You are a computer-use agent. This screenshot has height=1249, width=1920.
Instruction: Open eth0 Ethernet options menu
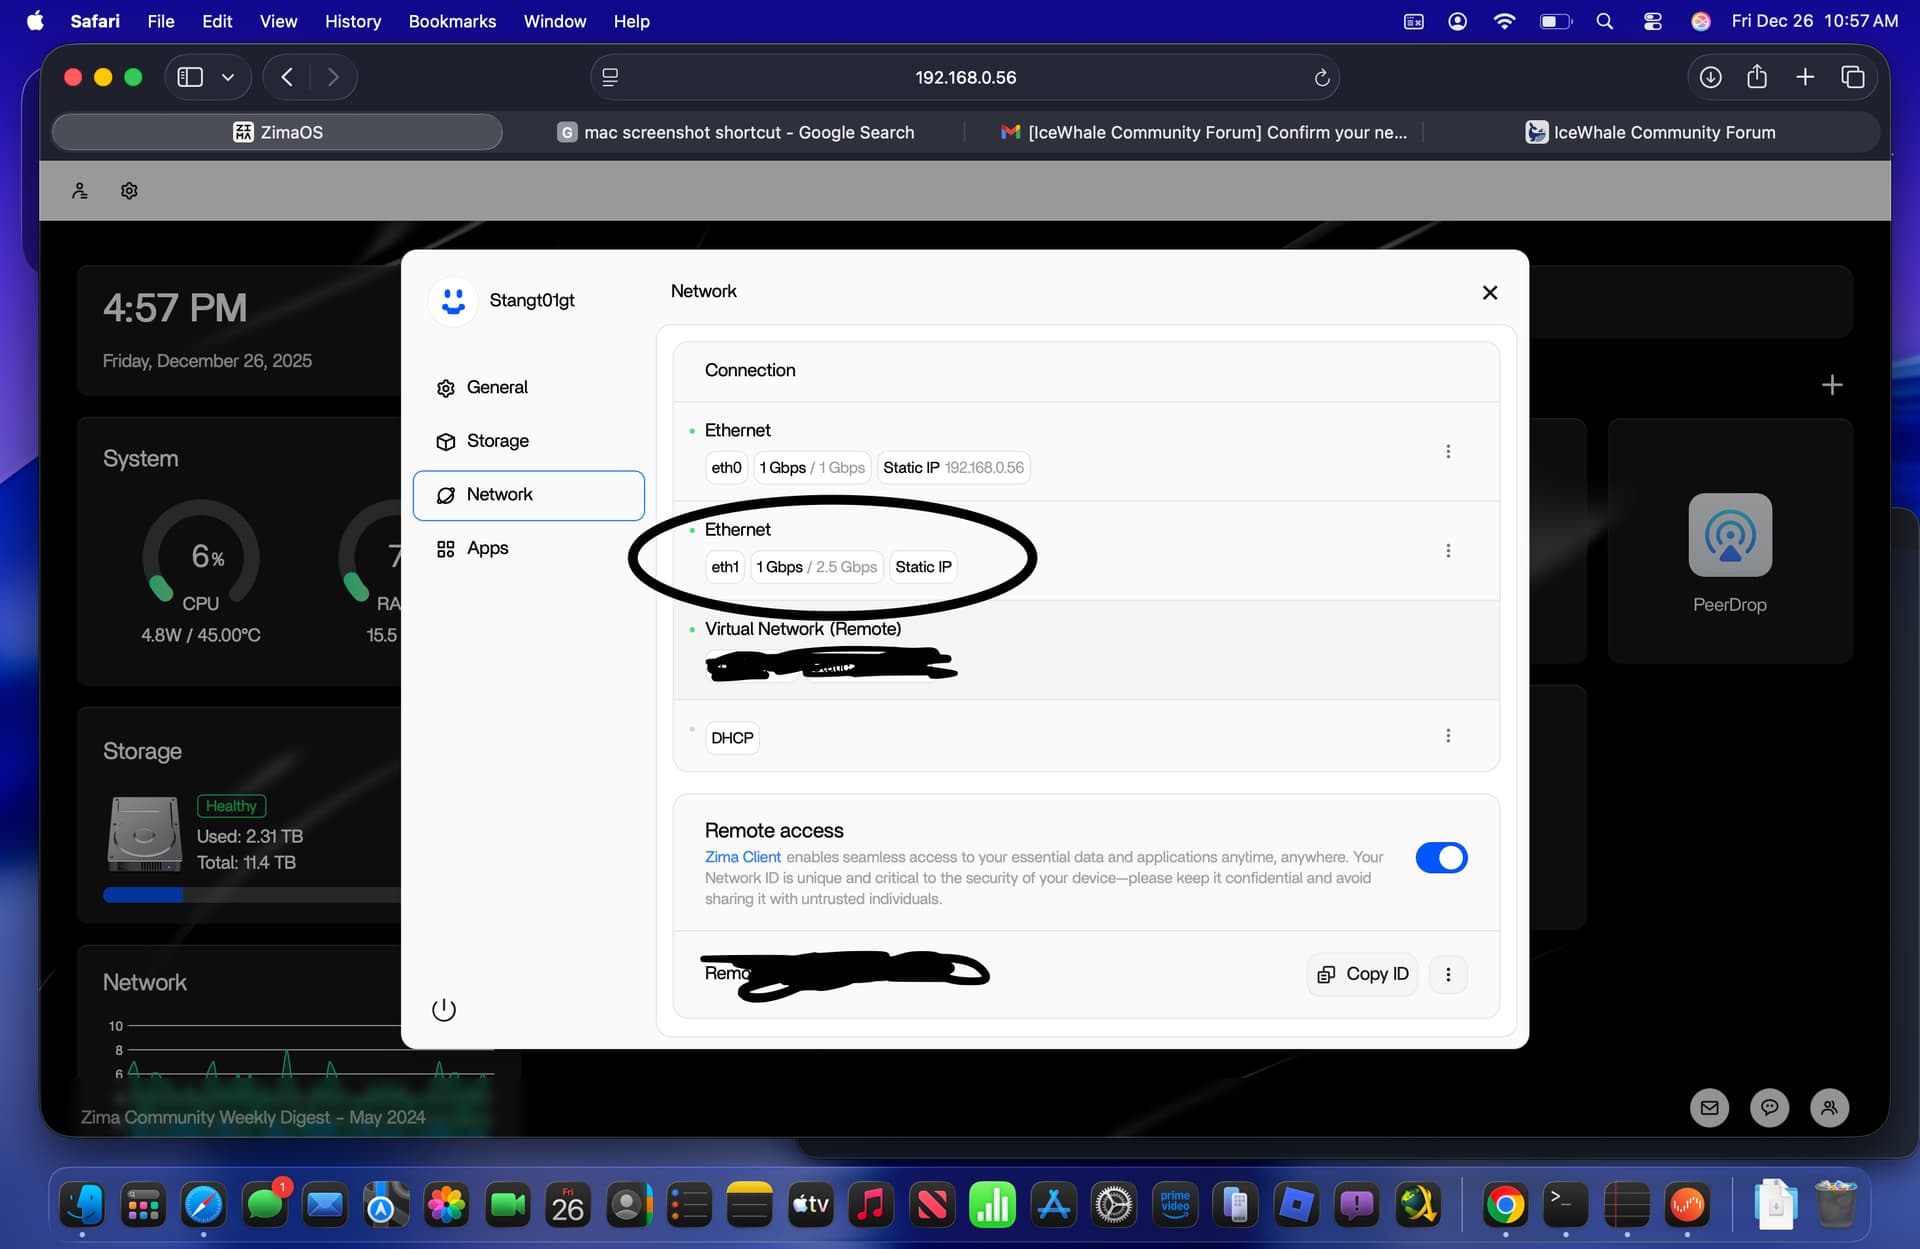pos(1447,452)
